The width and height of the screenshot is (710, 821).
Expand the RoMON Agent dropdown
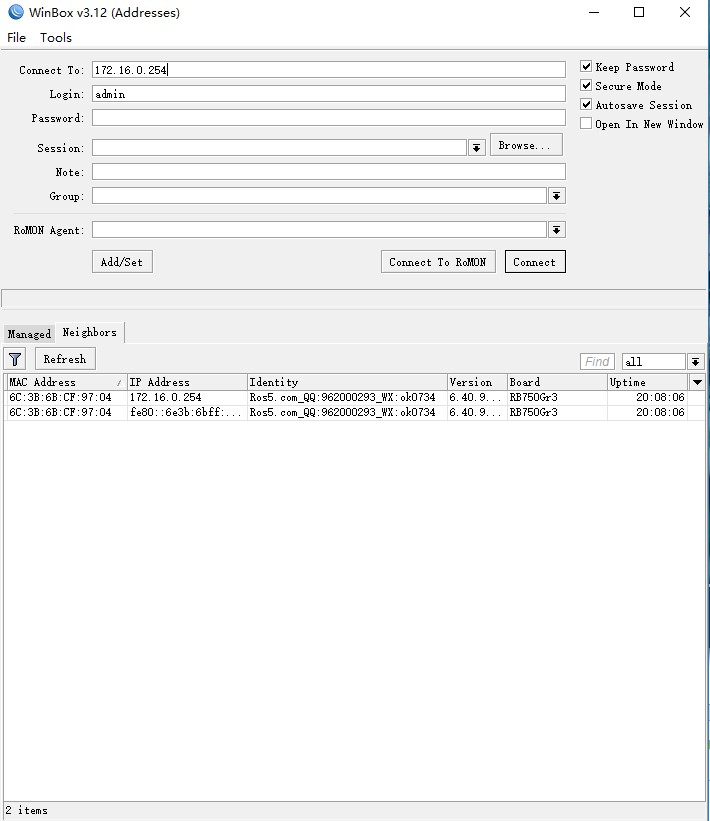pyautogui.click(x=556, y=230)
